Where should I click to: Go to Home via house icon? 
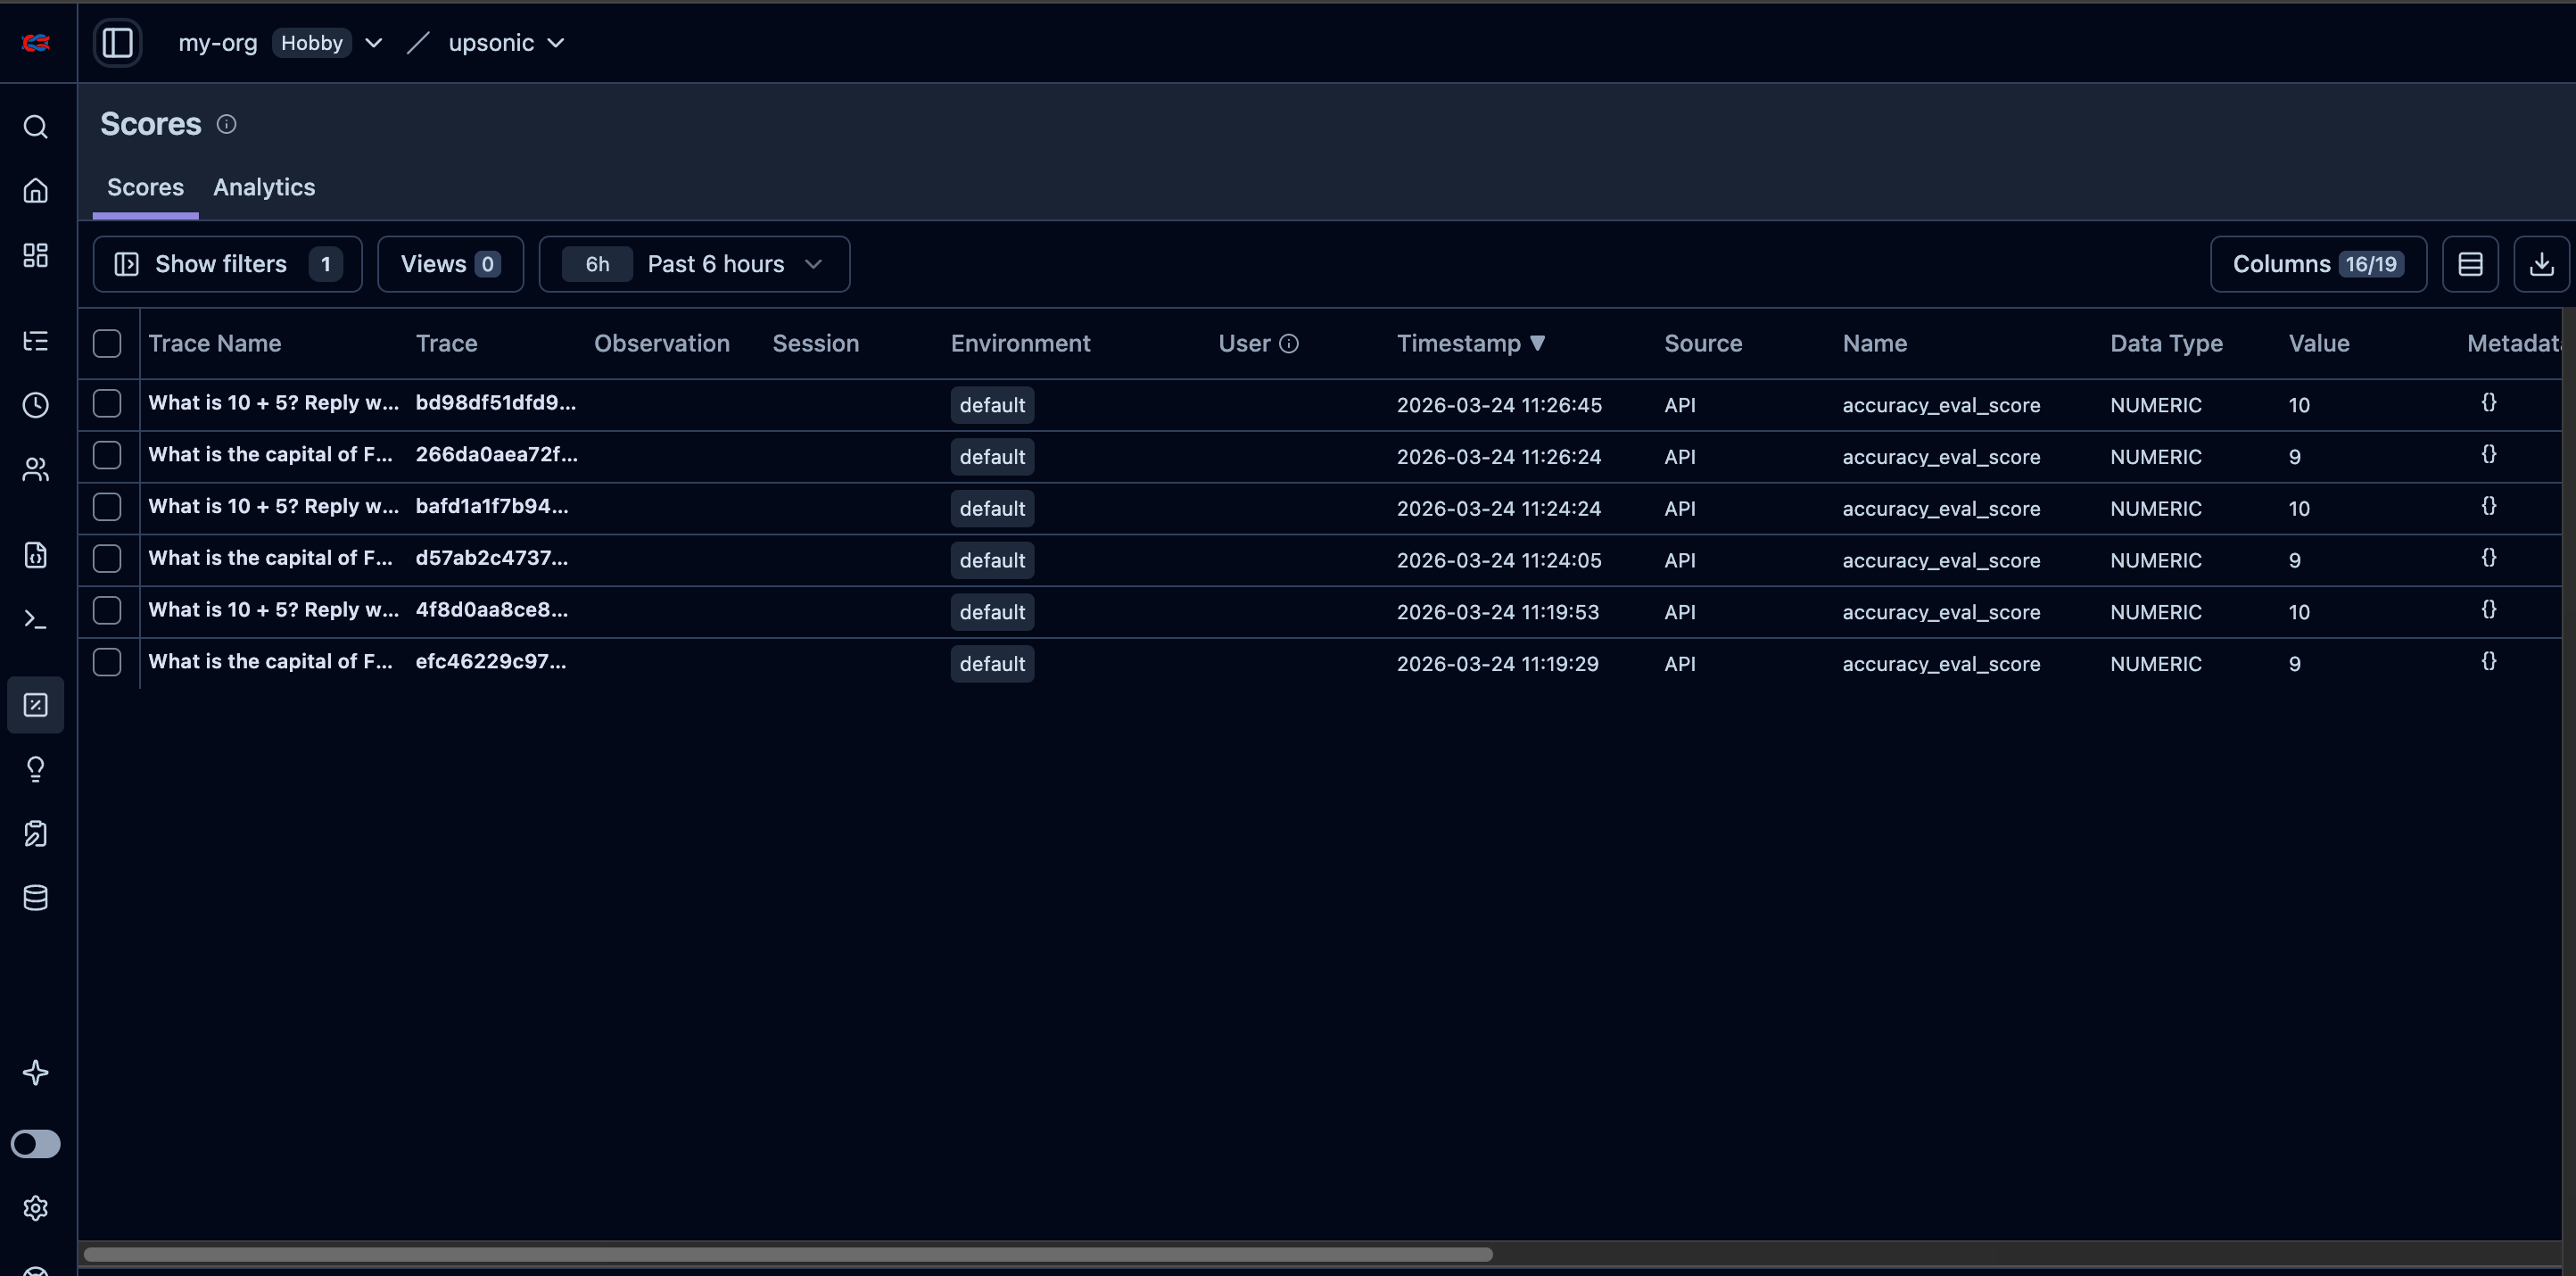36,191
